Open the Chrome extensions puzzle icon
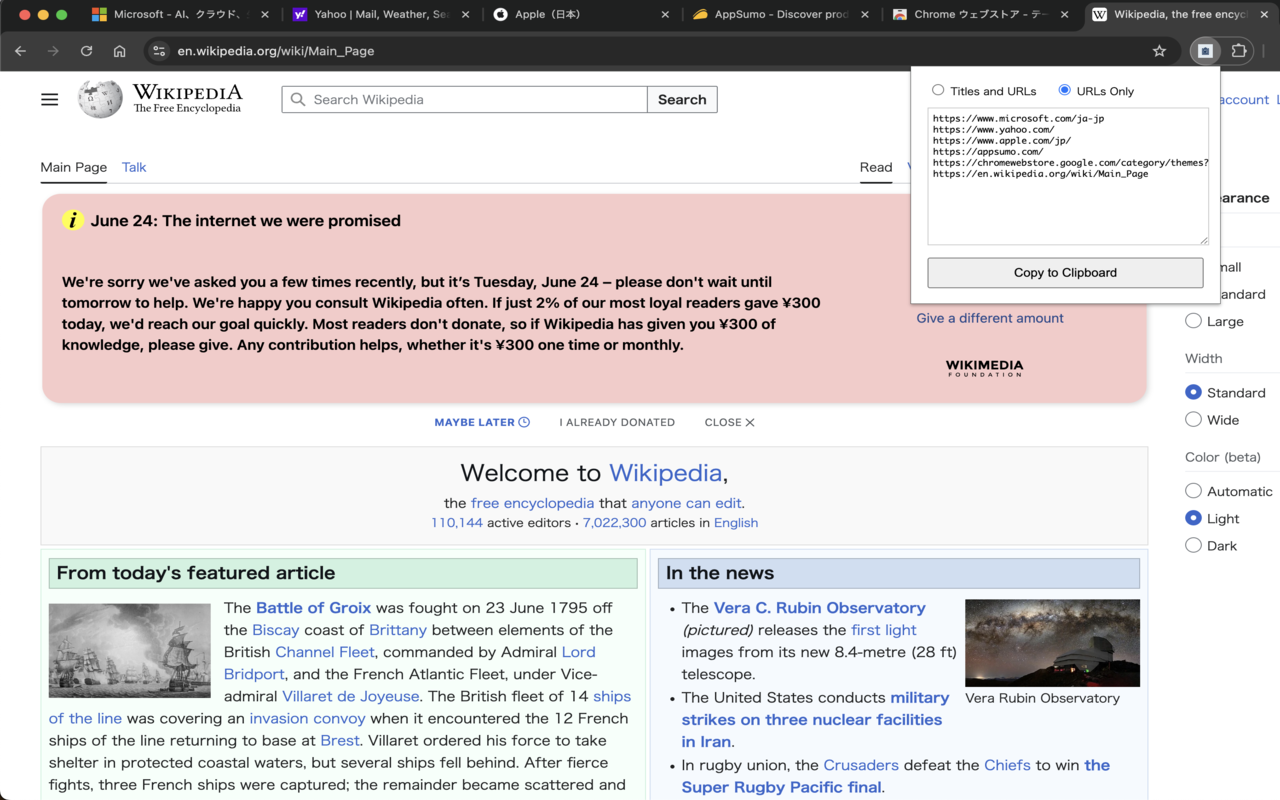Screen dimensions: 1280x800 tap(1239, 51)
